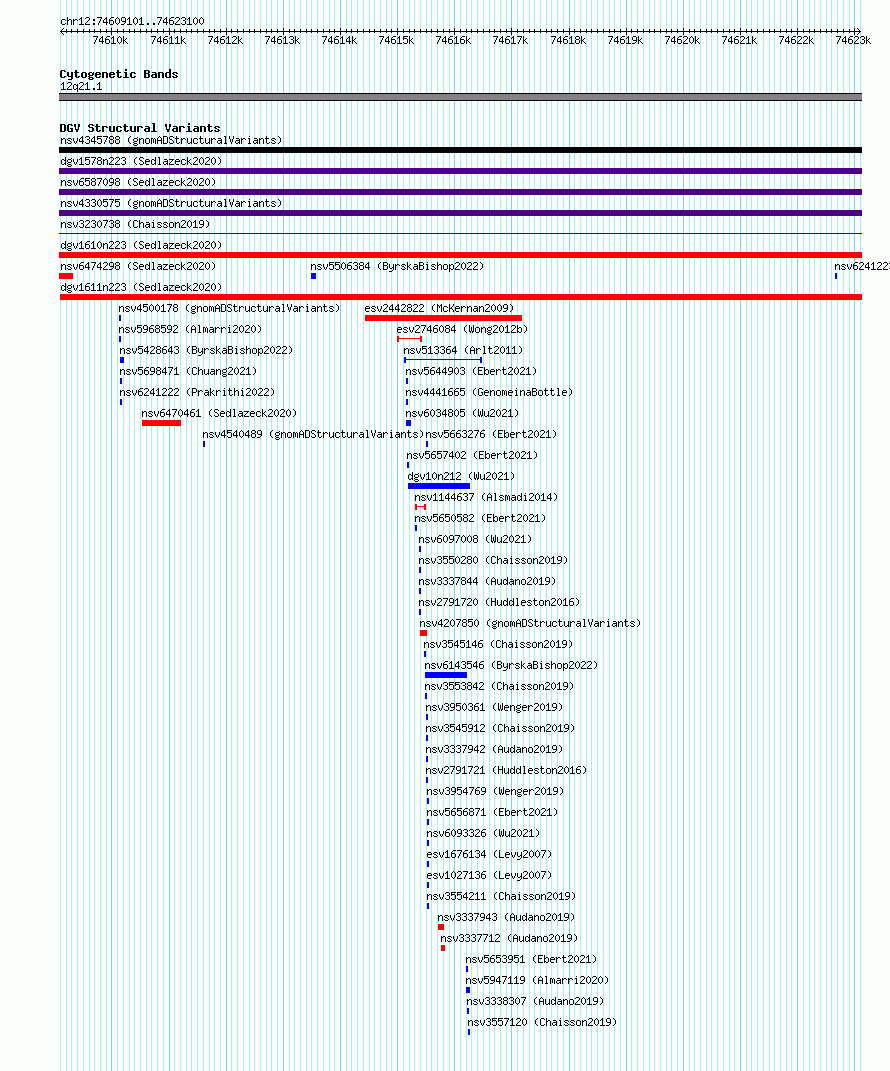This screenshot has width=890, height=1071.
Task: Click nsv3337942 (Audano2019) label
Action: 495,749
